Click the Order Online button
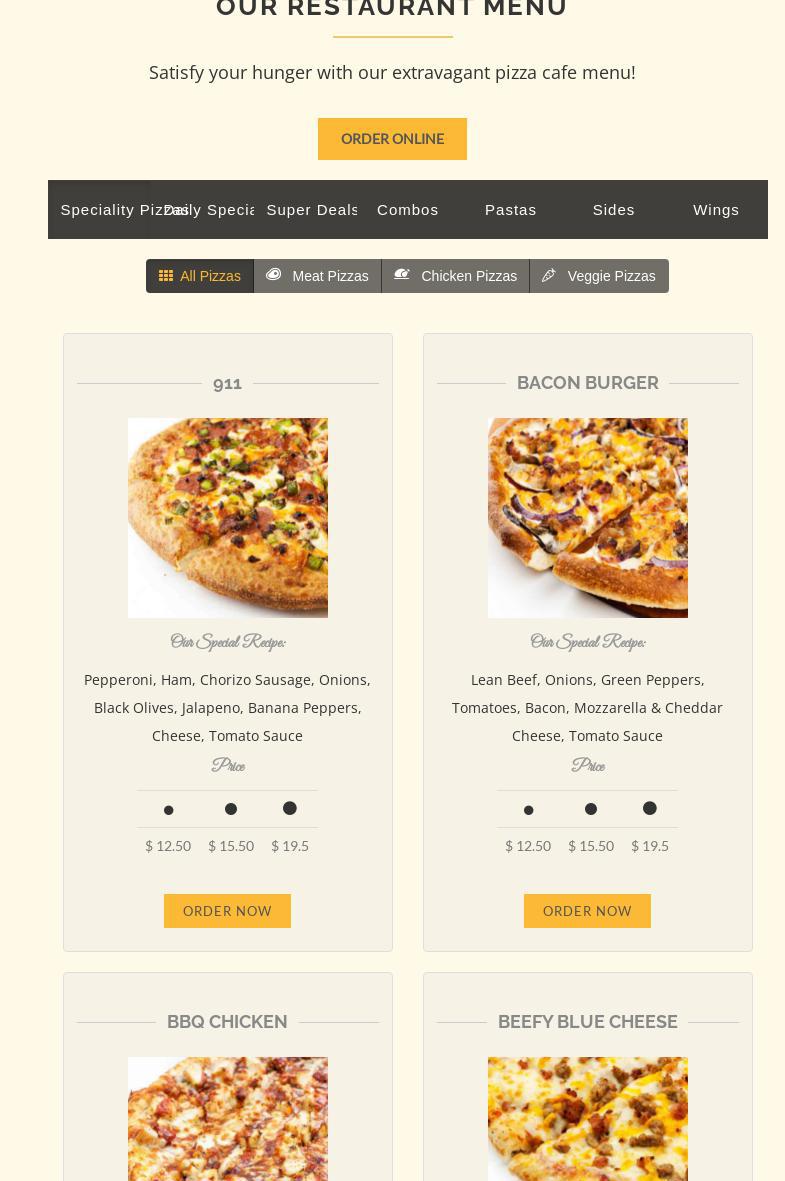 pos(392,139)
